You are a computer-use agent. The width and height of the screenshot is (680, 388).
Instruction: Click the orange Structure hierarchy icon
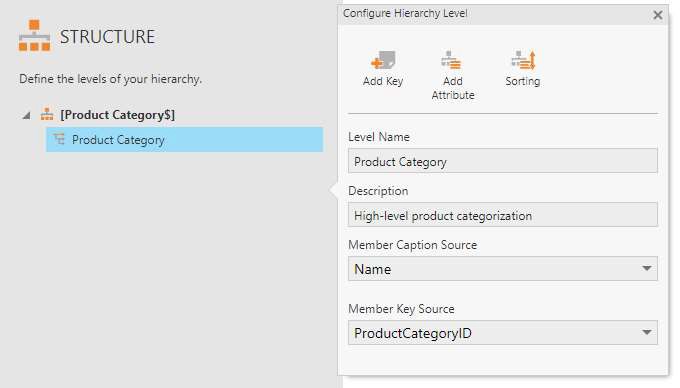[34, 36]
